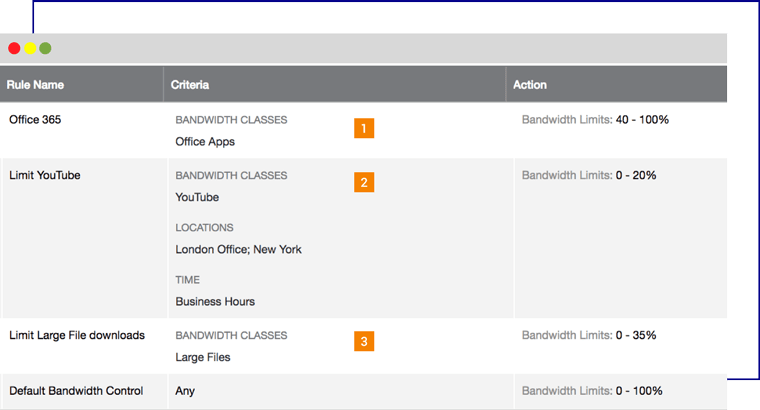
Task: Open the Limit YouTube rule
Action: click(44, 175)
